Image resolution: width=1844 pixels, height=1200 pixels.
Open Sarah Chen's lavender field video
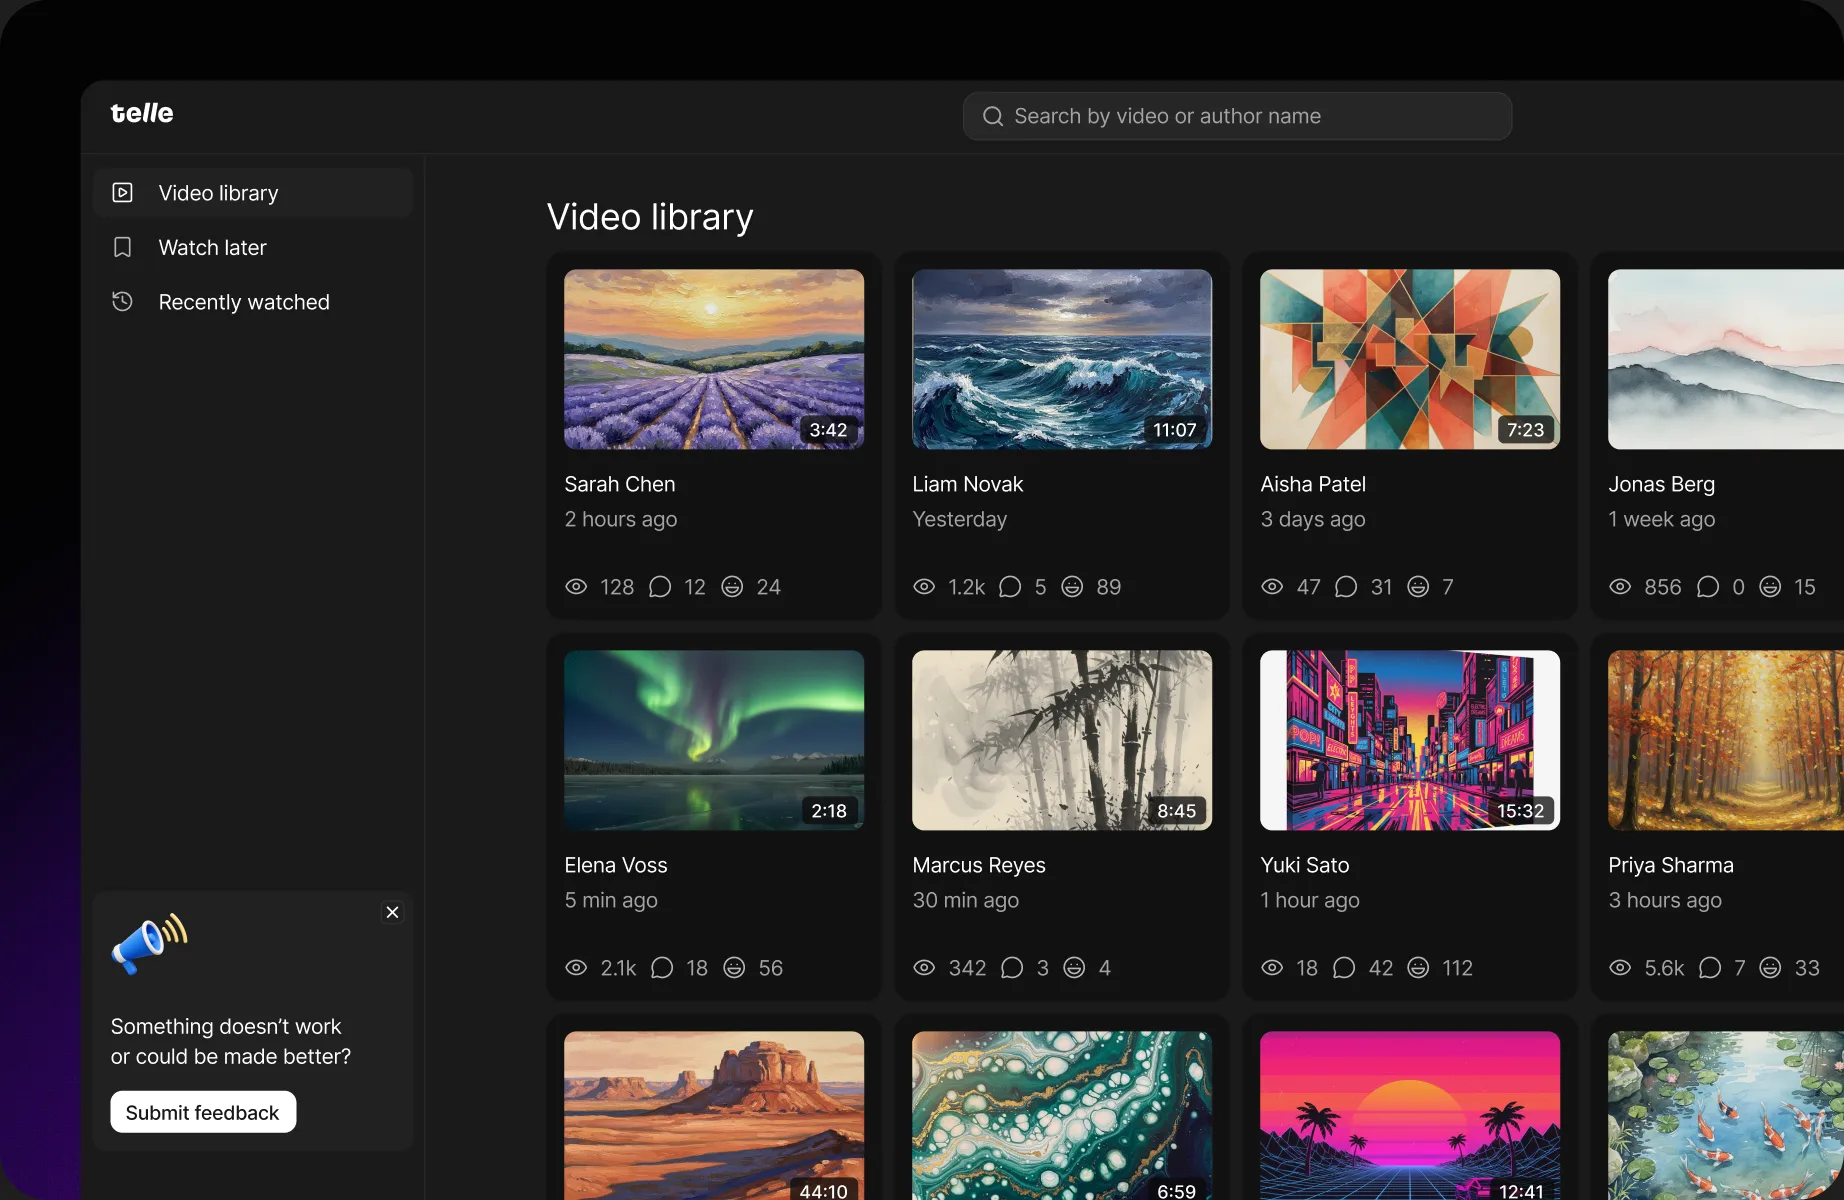point(714,359)
